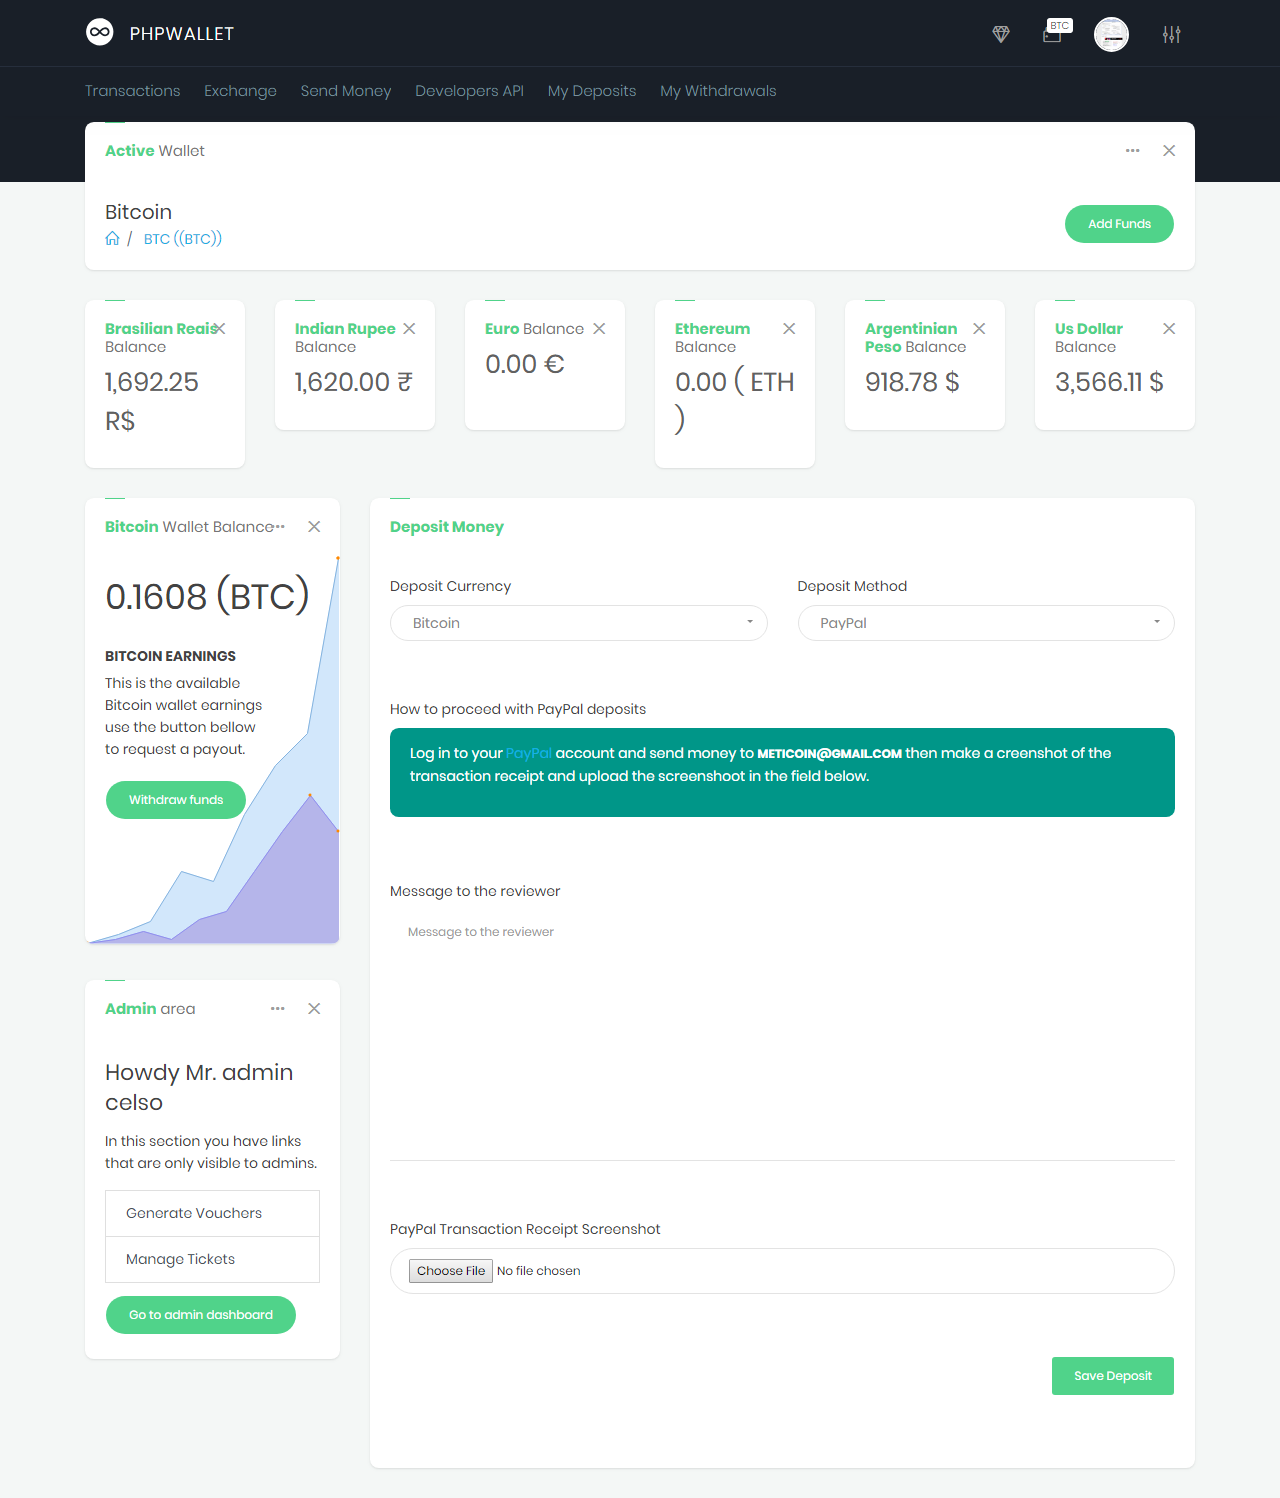Click the home icon in the breadcrumb
Image resolution: width=1280 pixels, height=1498 pixels.
pyautogui.click(x=112, y=239)
